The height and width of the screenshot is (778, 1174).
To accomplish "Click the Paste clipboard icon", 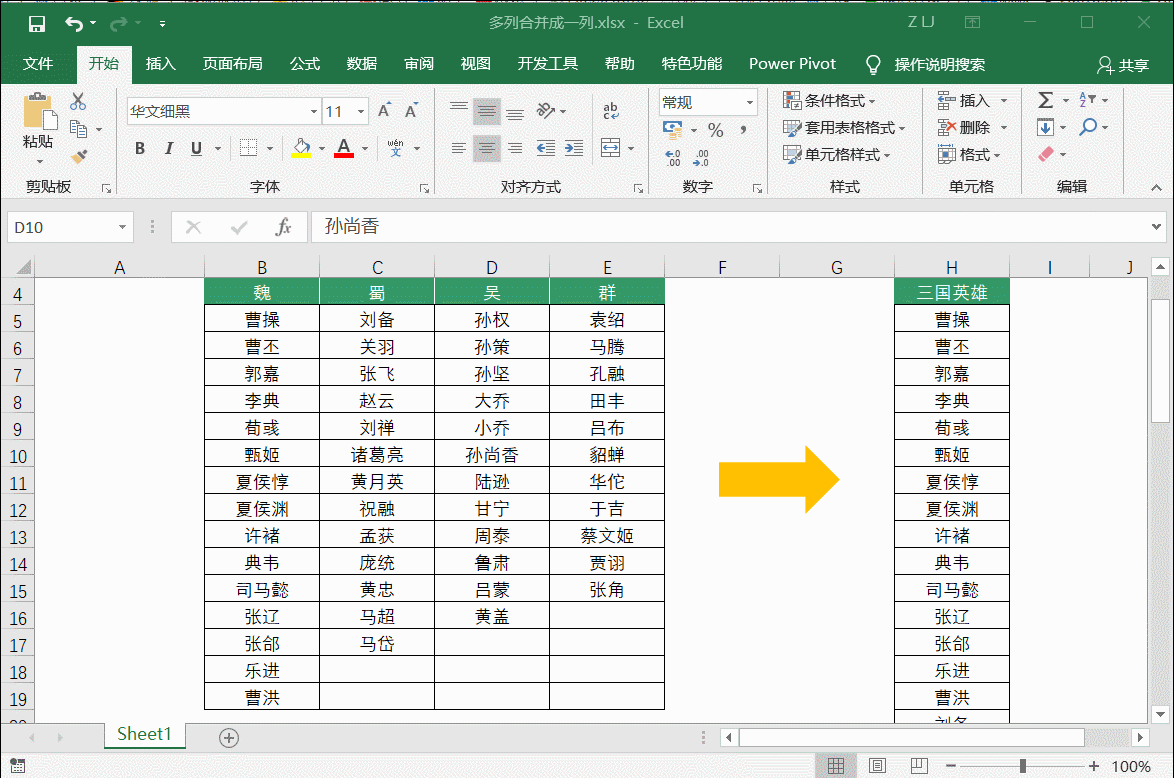I will (x=38, y=112).
